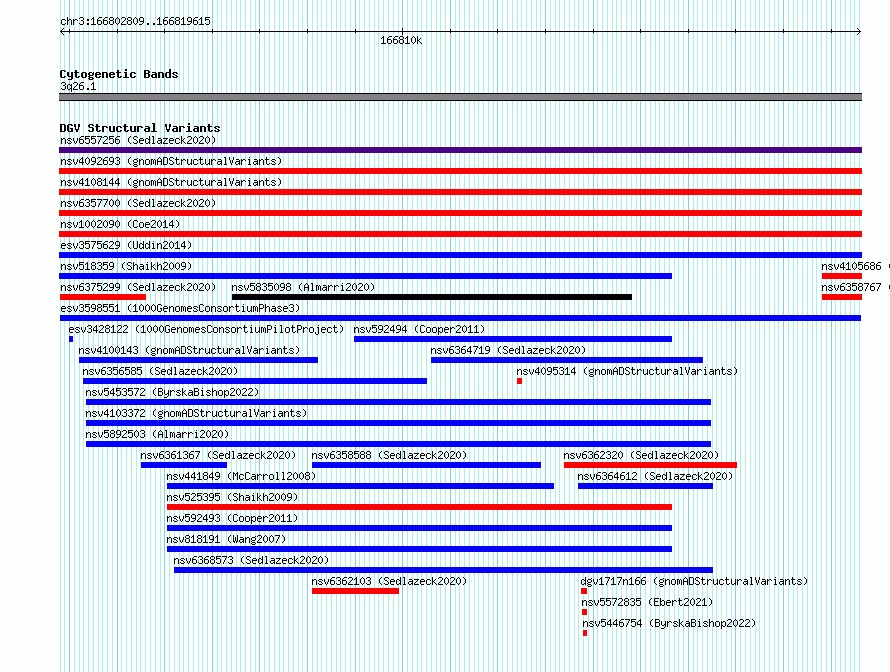Open esv3598551 (1000GenomesConsortiumPhase3) label

pos(180,308)
